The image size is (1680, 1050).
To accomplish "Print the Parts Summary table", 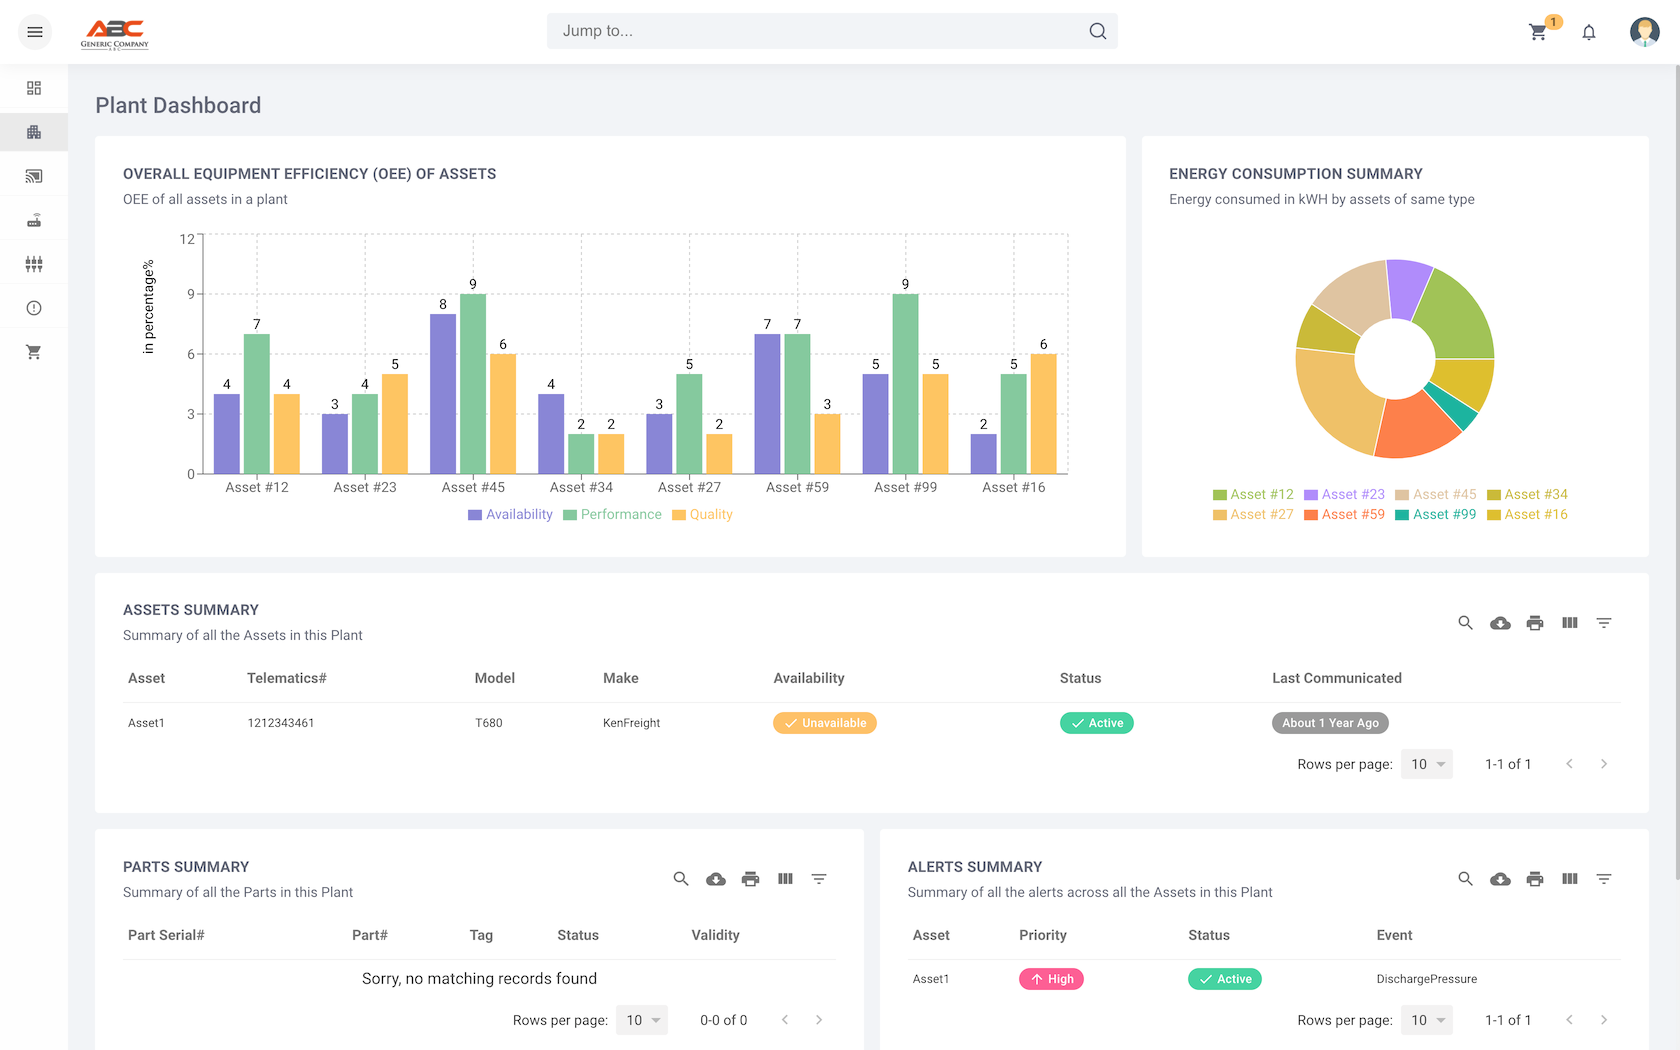I will 751,879.
